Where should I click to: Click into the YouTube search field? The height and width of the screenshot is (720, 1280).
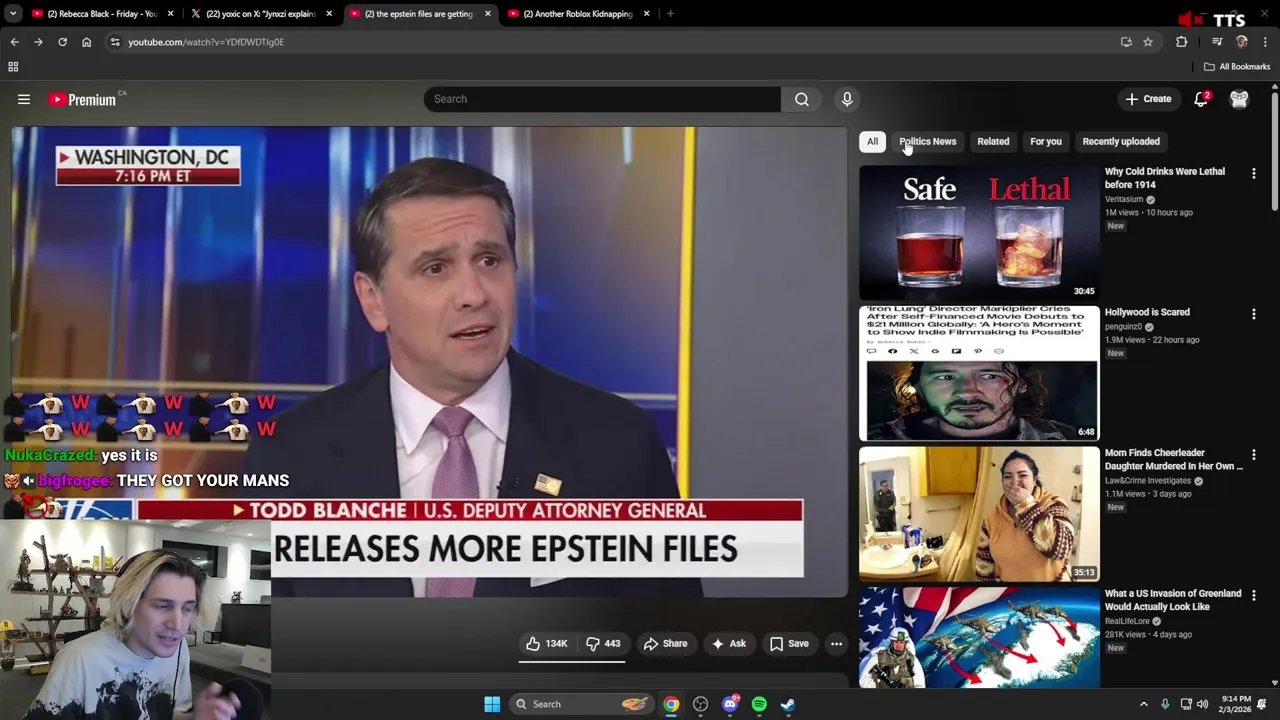[x=602, y=99]
